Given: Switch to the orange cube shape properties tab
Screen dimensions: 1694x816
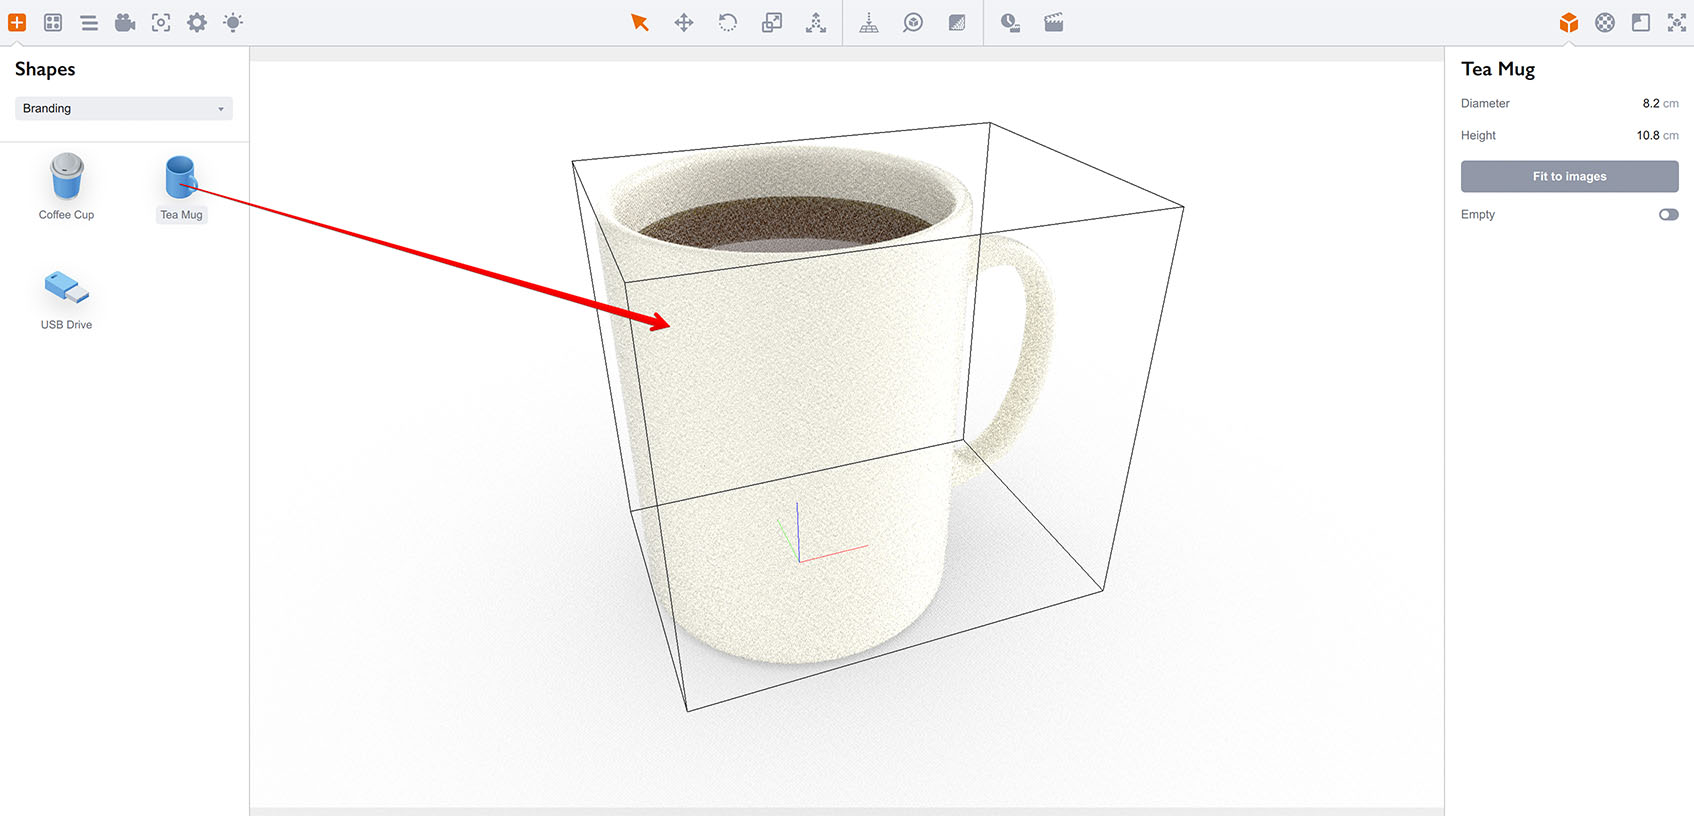Looking at the screenshot, I should point(1568,22).
